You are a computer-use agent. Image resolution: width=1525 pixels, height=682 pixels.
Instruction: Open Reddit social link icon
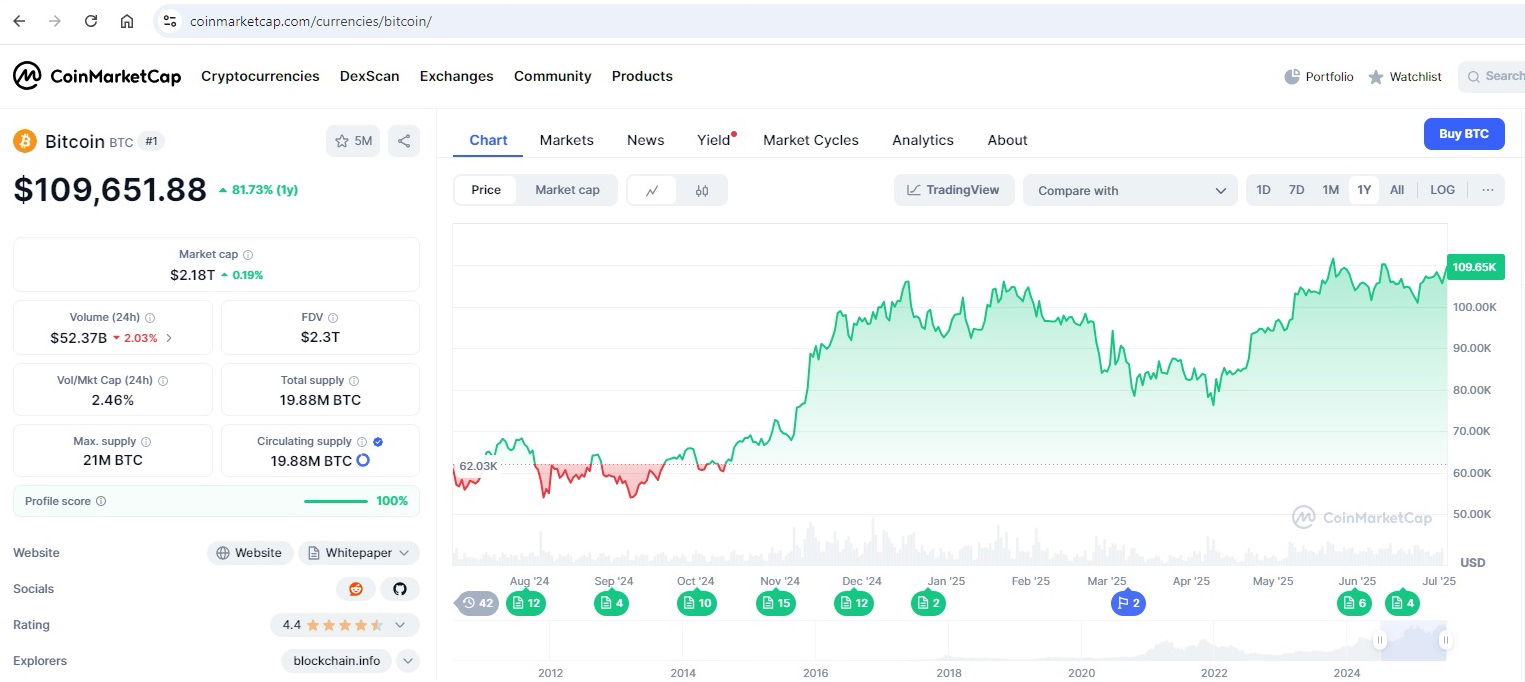pyautogui.click(x=356, y=589)
